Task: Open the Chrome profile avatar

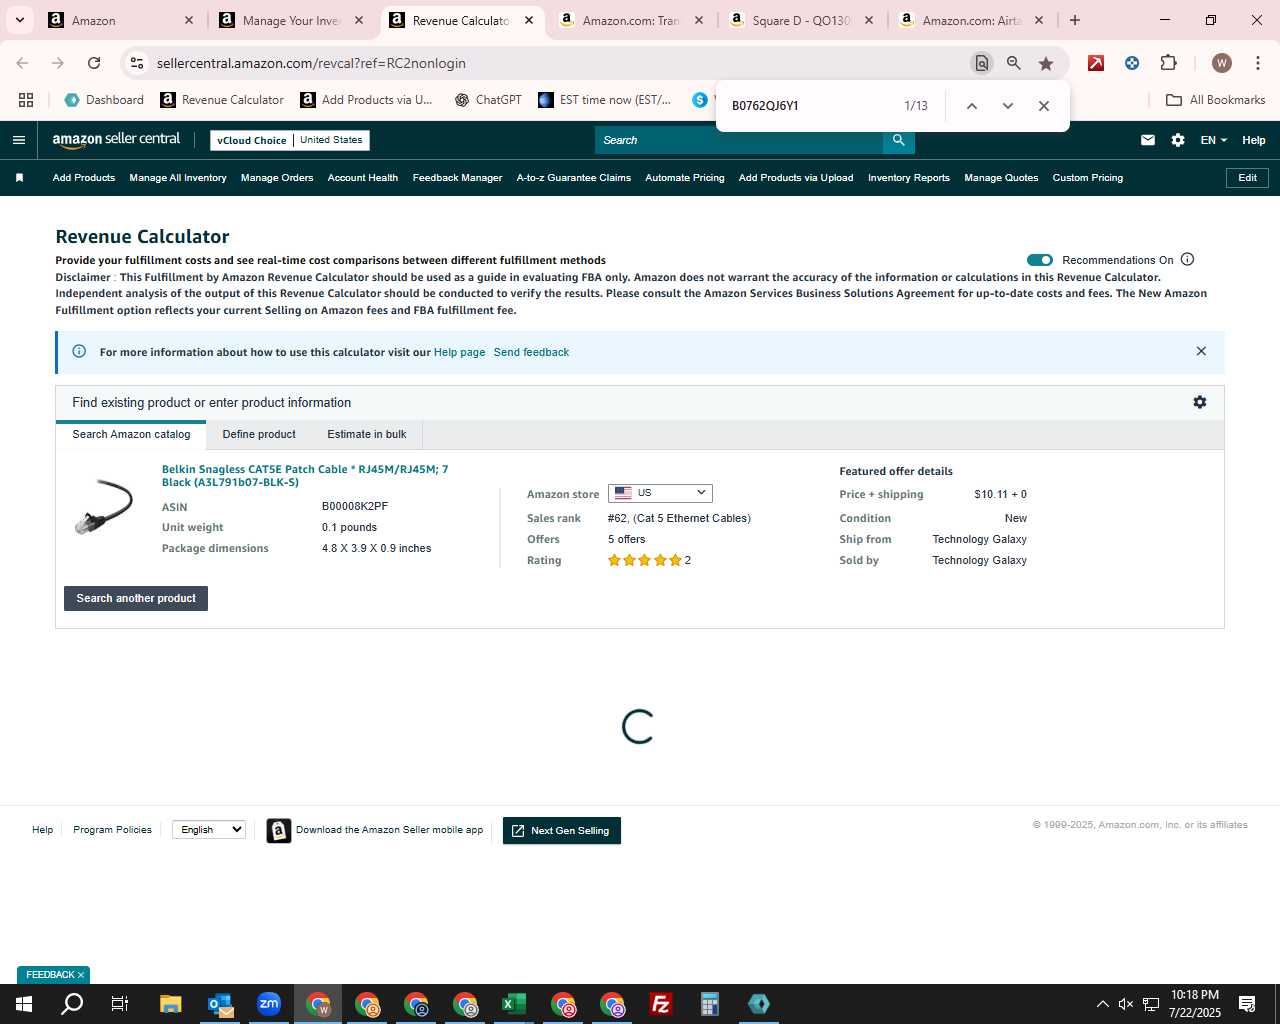Action: pyautogui.click(x=1221, y=63)
